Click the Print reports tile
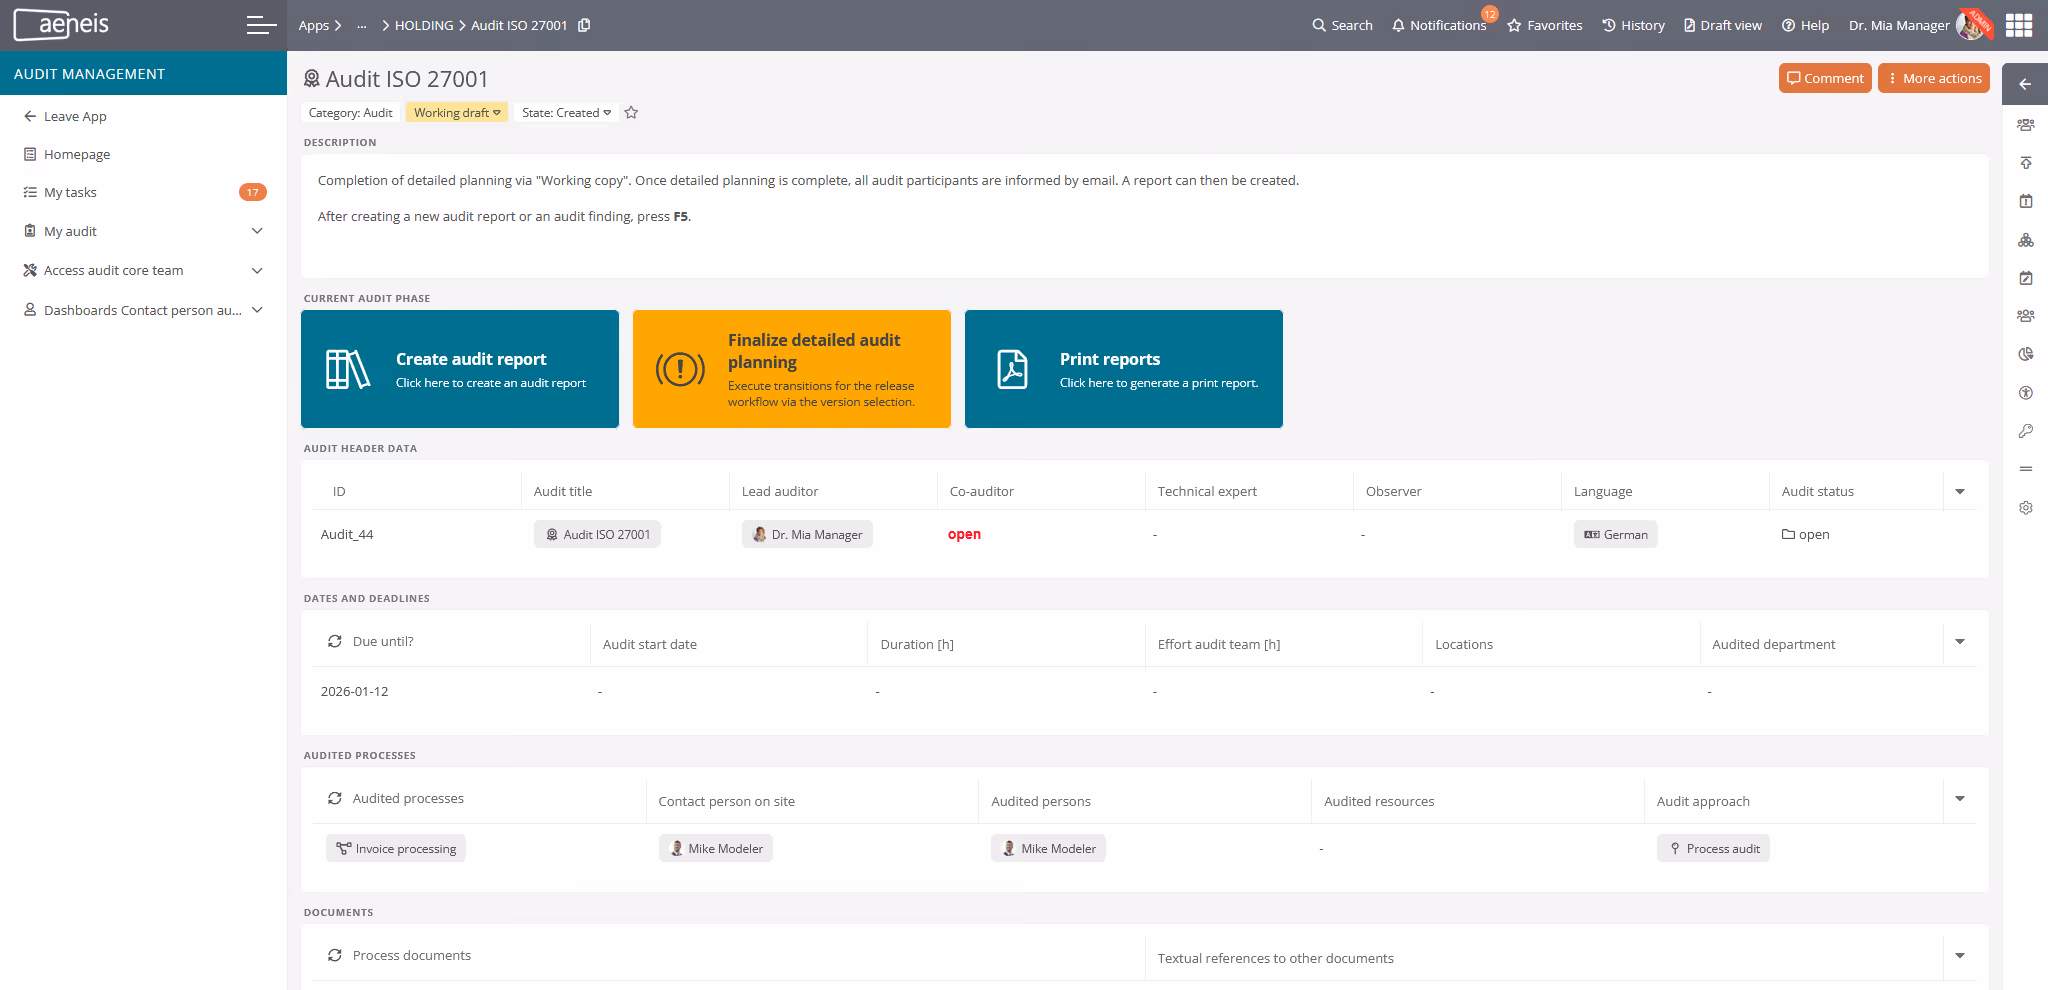This screenshot has height=990, width=2048. (x=1124, y=369)
